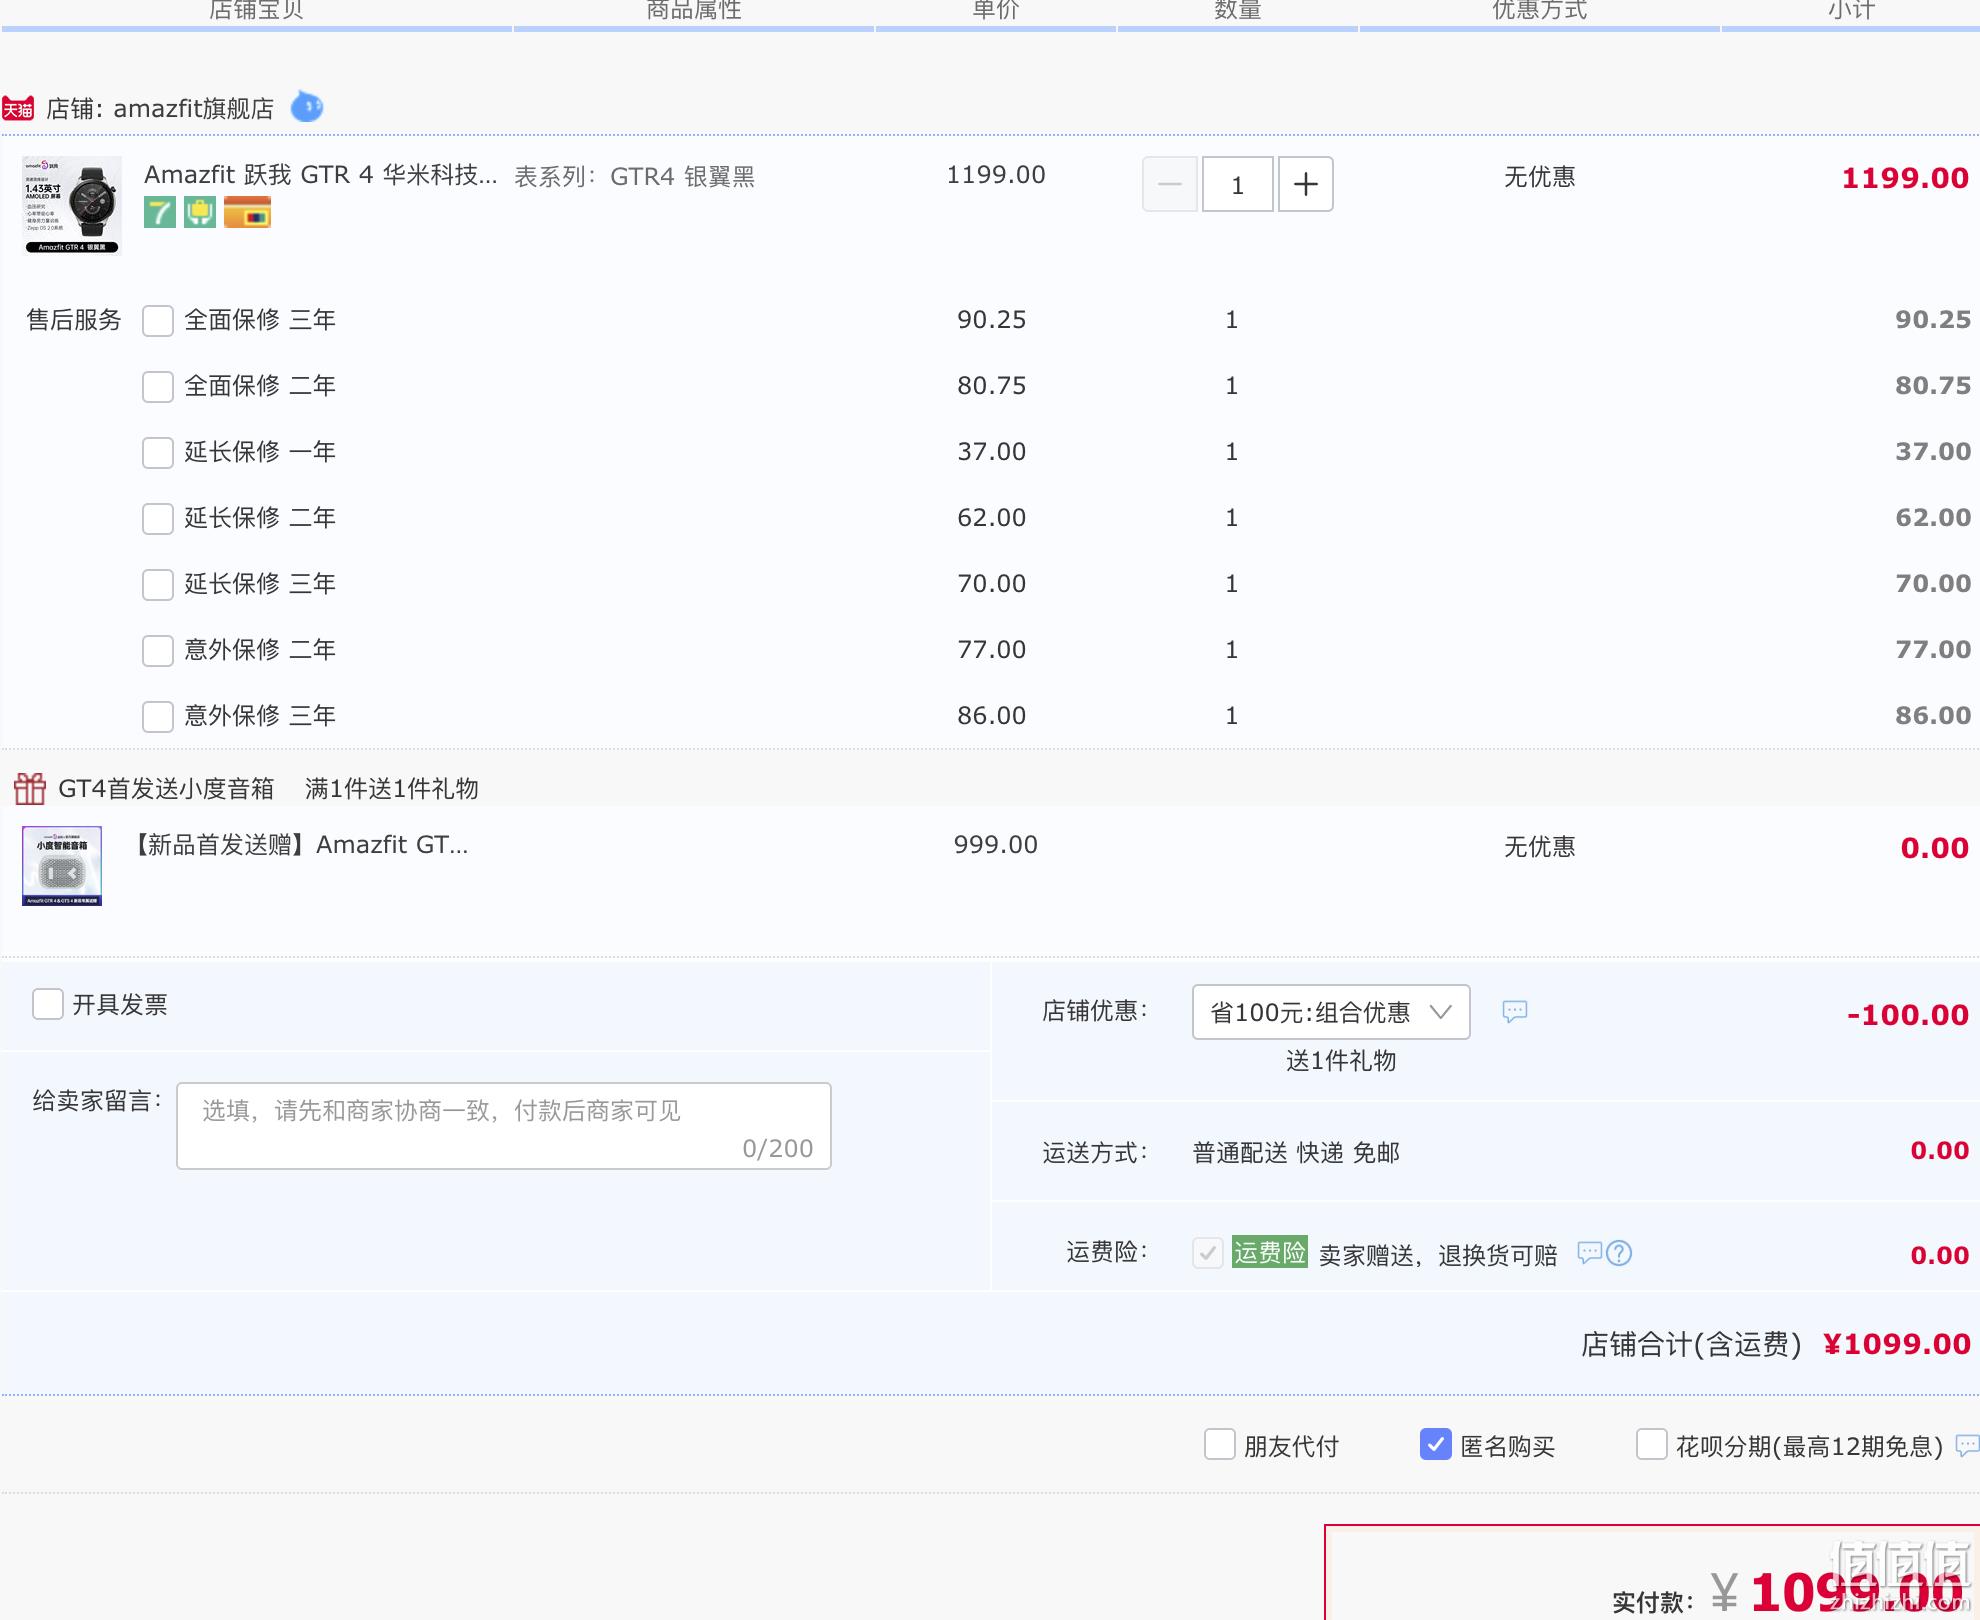This screenshot has width=1980, height=1620.
Task: Increase quantity with the plus button
Action: click(x=1306, y=184)
